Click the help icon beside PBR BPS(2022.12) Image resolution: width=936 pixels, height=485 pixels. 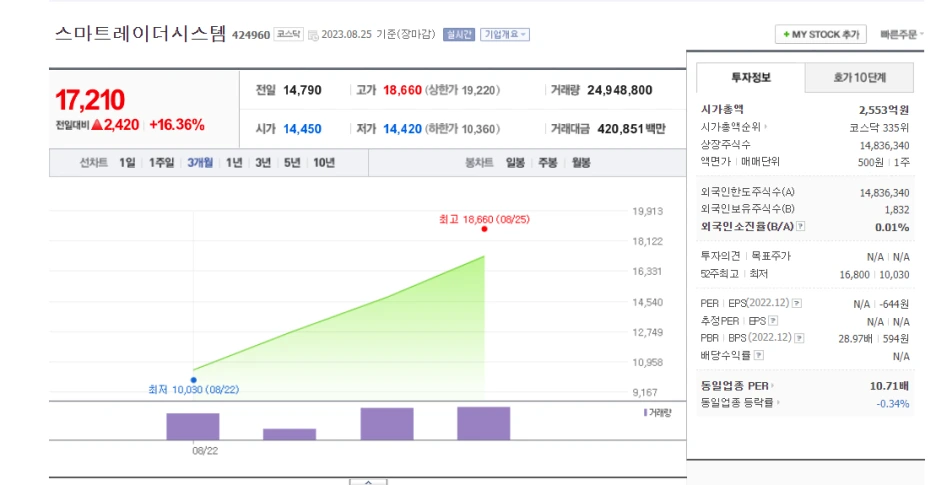click(799, 338)
